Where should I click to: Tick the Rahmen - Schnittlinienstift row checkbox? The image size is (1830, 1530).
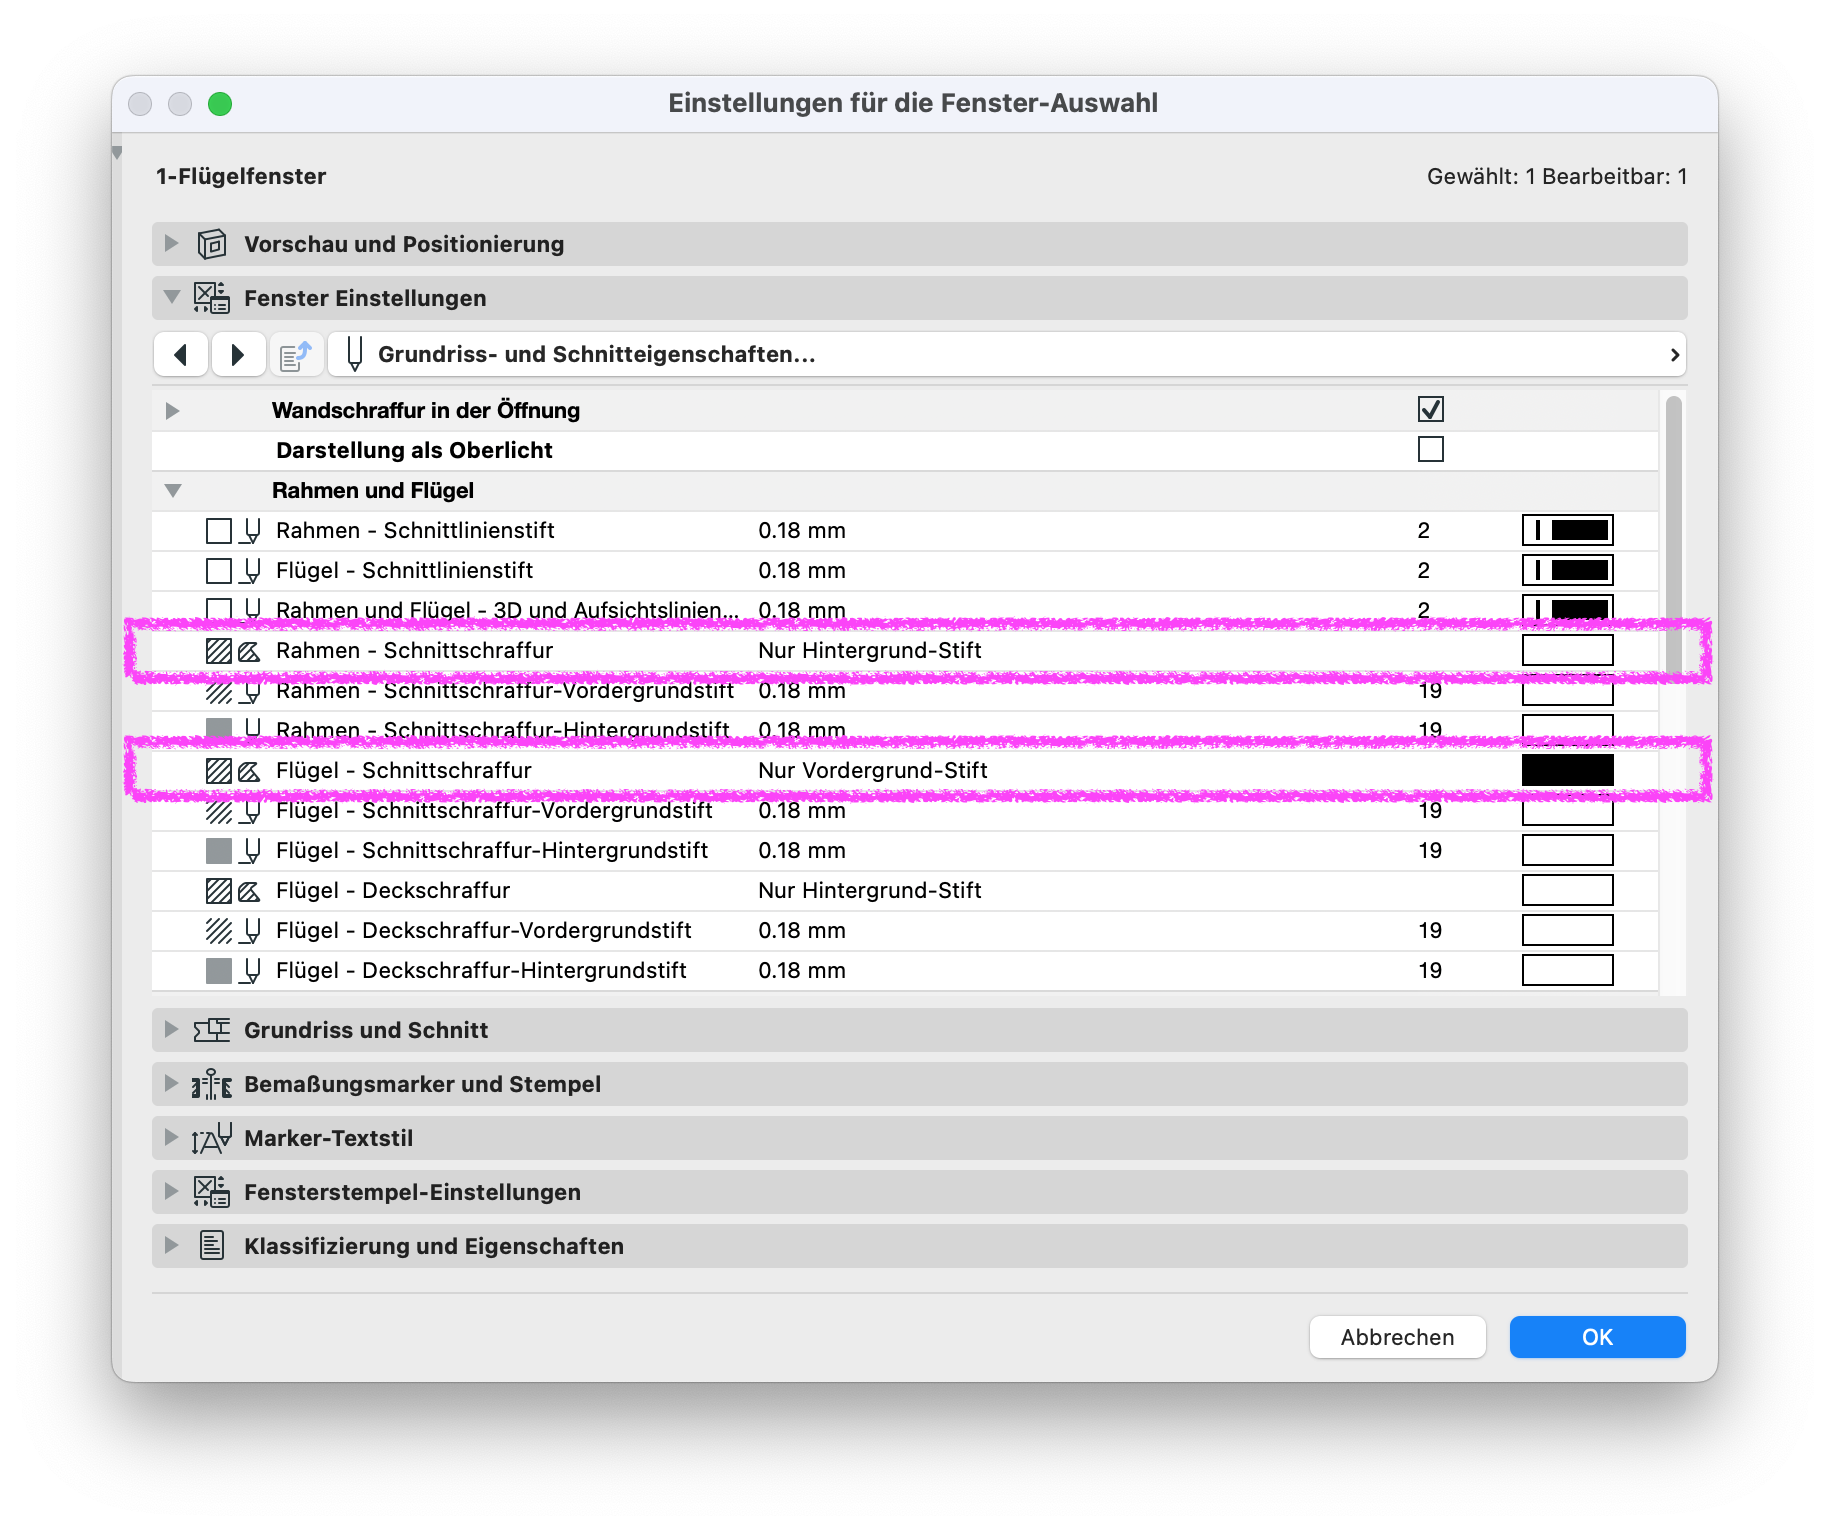click(219, 530)
